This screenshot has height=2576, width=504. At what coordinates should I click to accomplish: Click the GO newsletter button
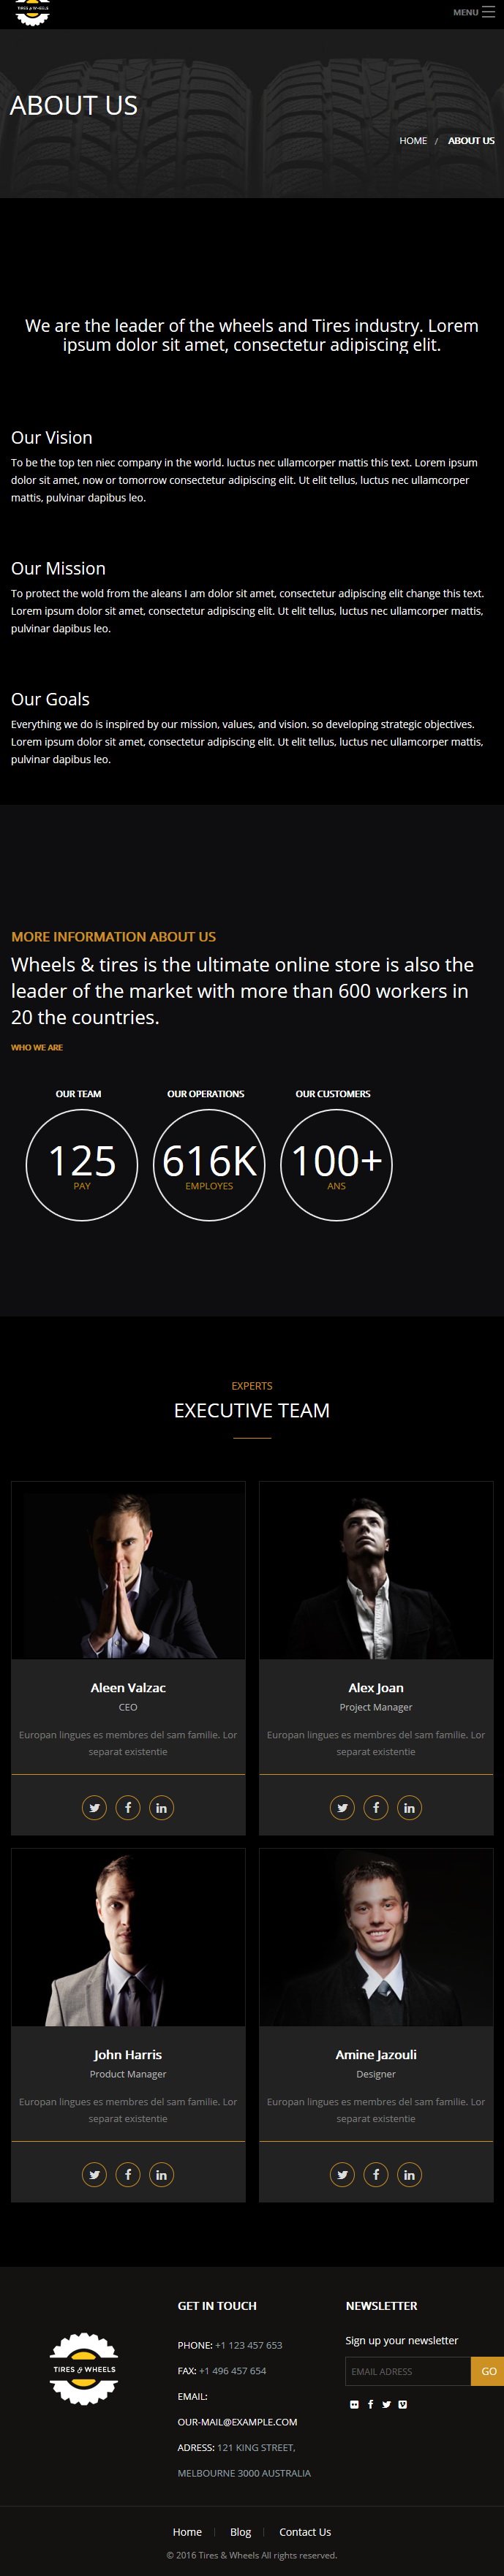488,2371
